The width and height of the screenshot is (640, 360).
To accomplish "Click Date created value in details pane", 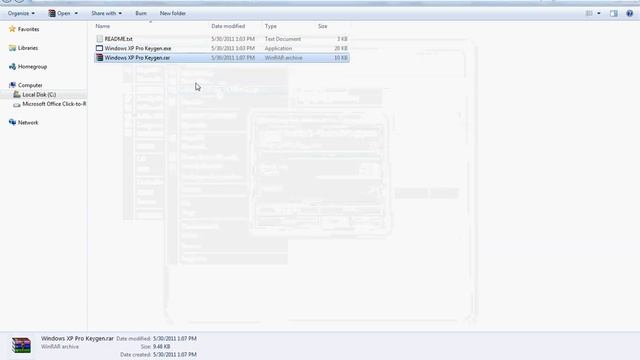I will pyautogui.click(x=175, y=354).
